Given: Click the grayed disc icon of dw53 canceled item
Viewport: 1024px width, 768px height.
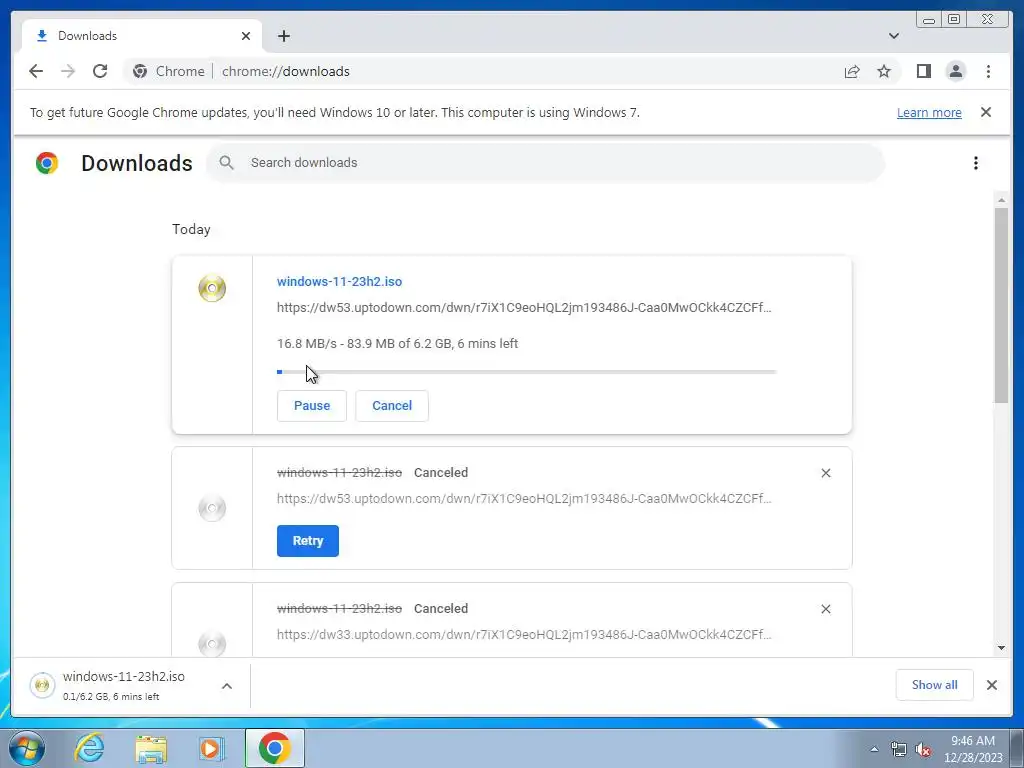Looking at the screenshot, I should coord(212,507).
